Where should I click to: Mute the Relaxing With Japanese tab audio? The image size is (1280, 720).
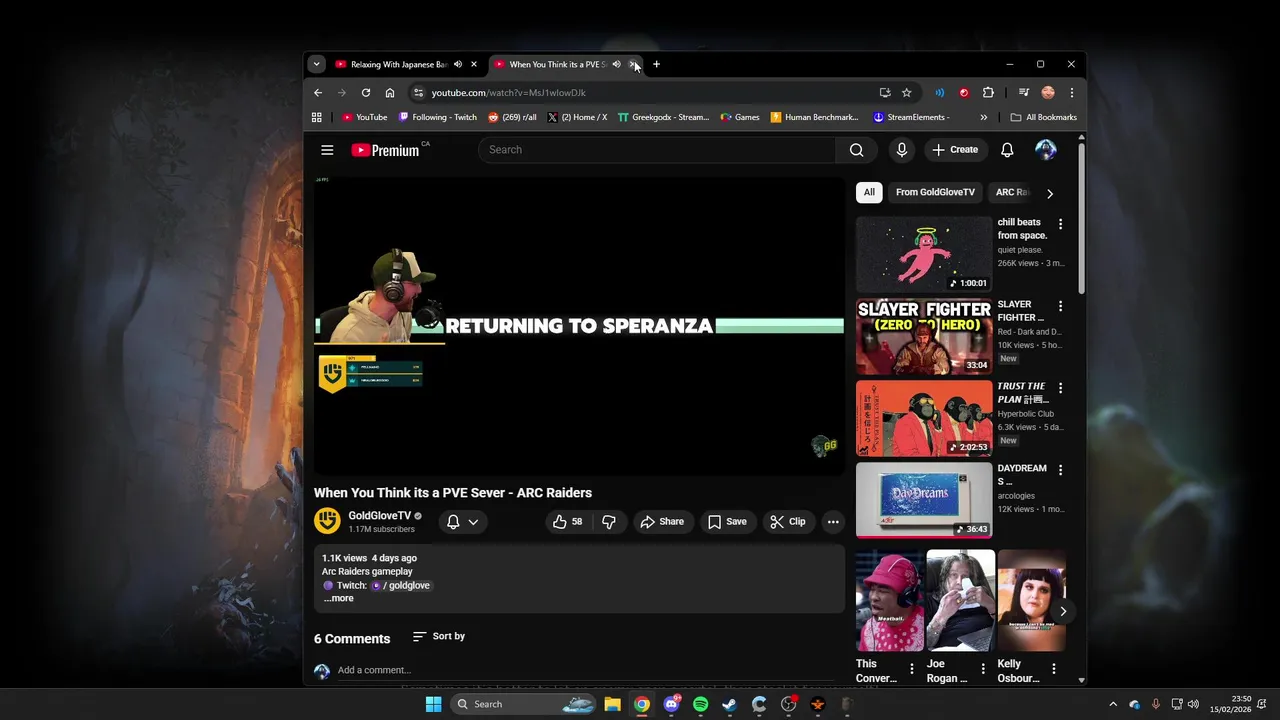(458, 64)
